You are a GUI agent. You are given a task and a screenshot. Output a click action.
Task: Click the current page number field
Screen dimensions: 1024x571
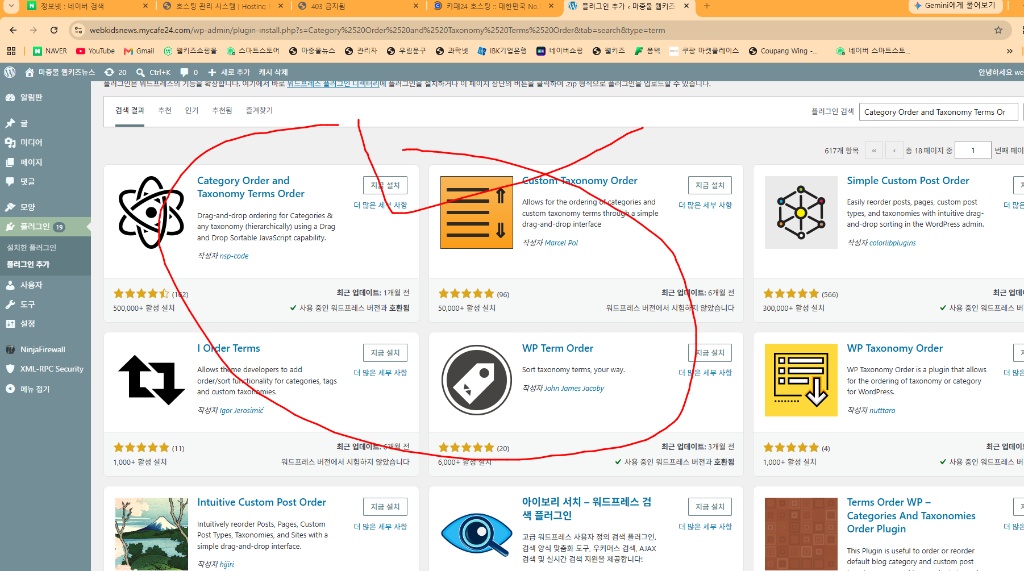coord(972,150)
